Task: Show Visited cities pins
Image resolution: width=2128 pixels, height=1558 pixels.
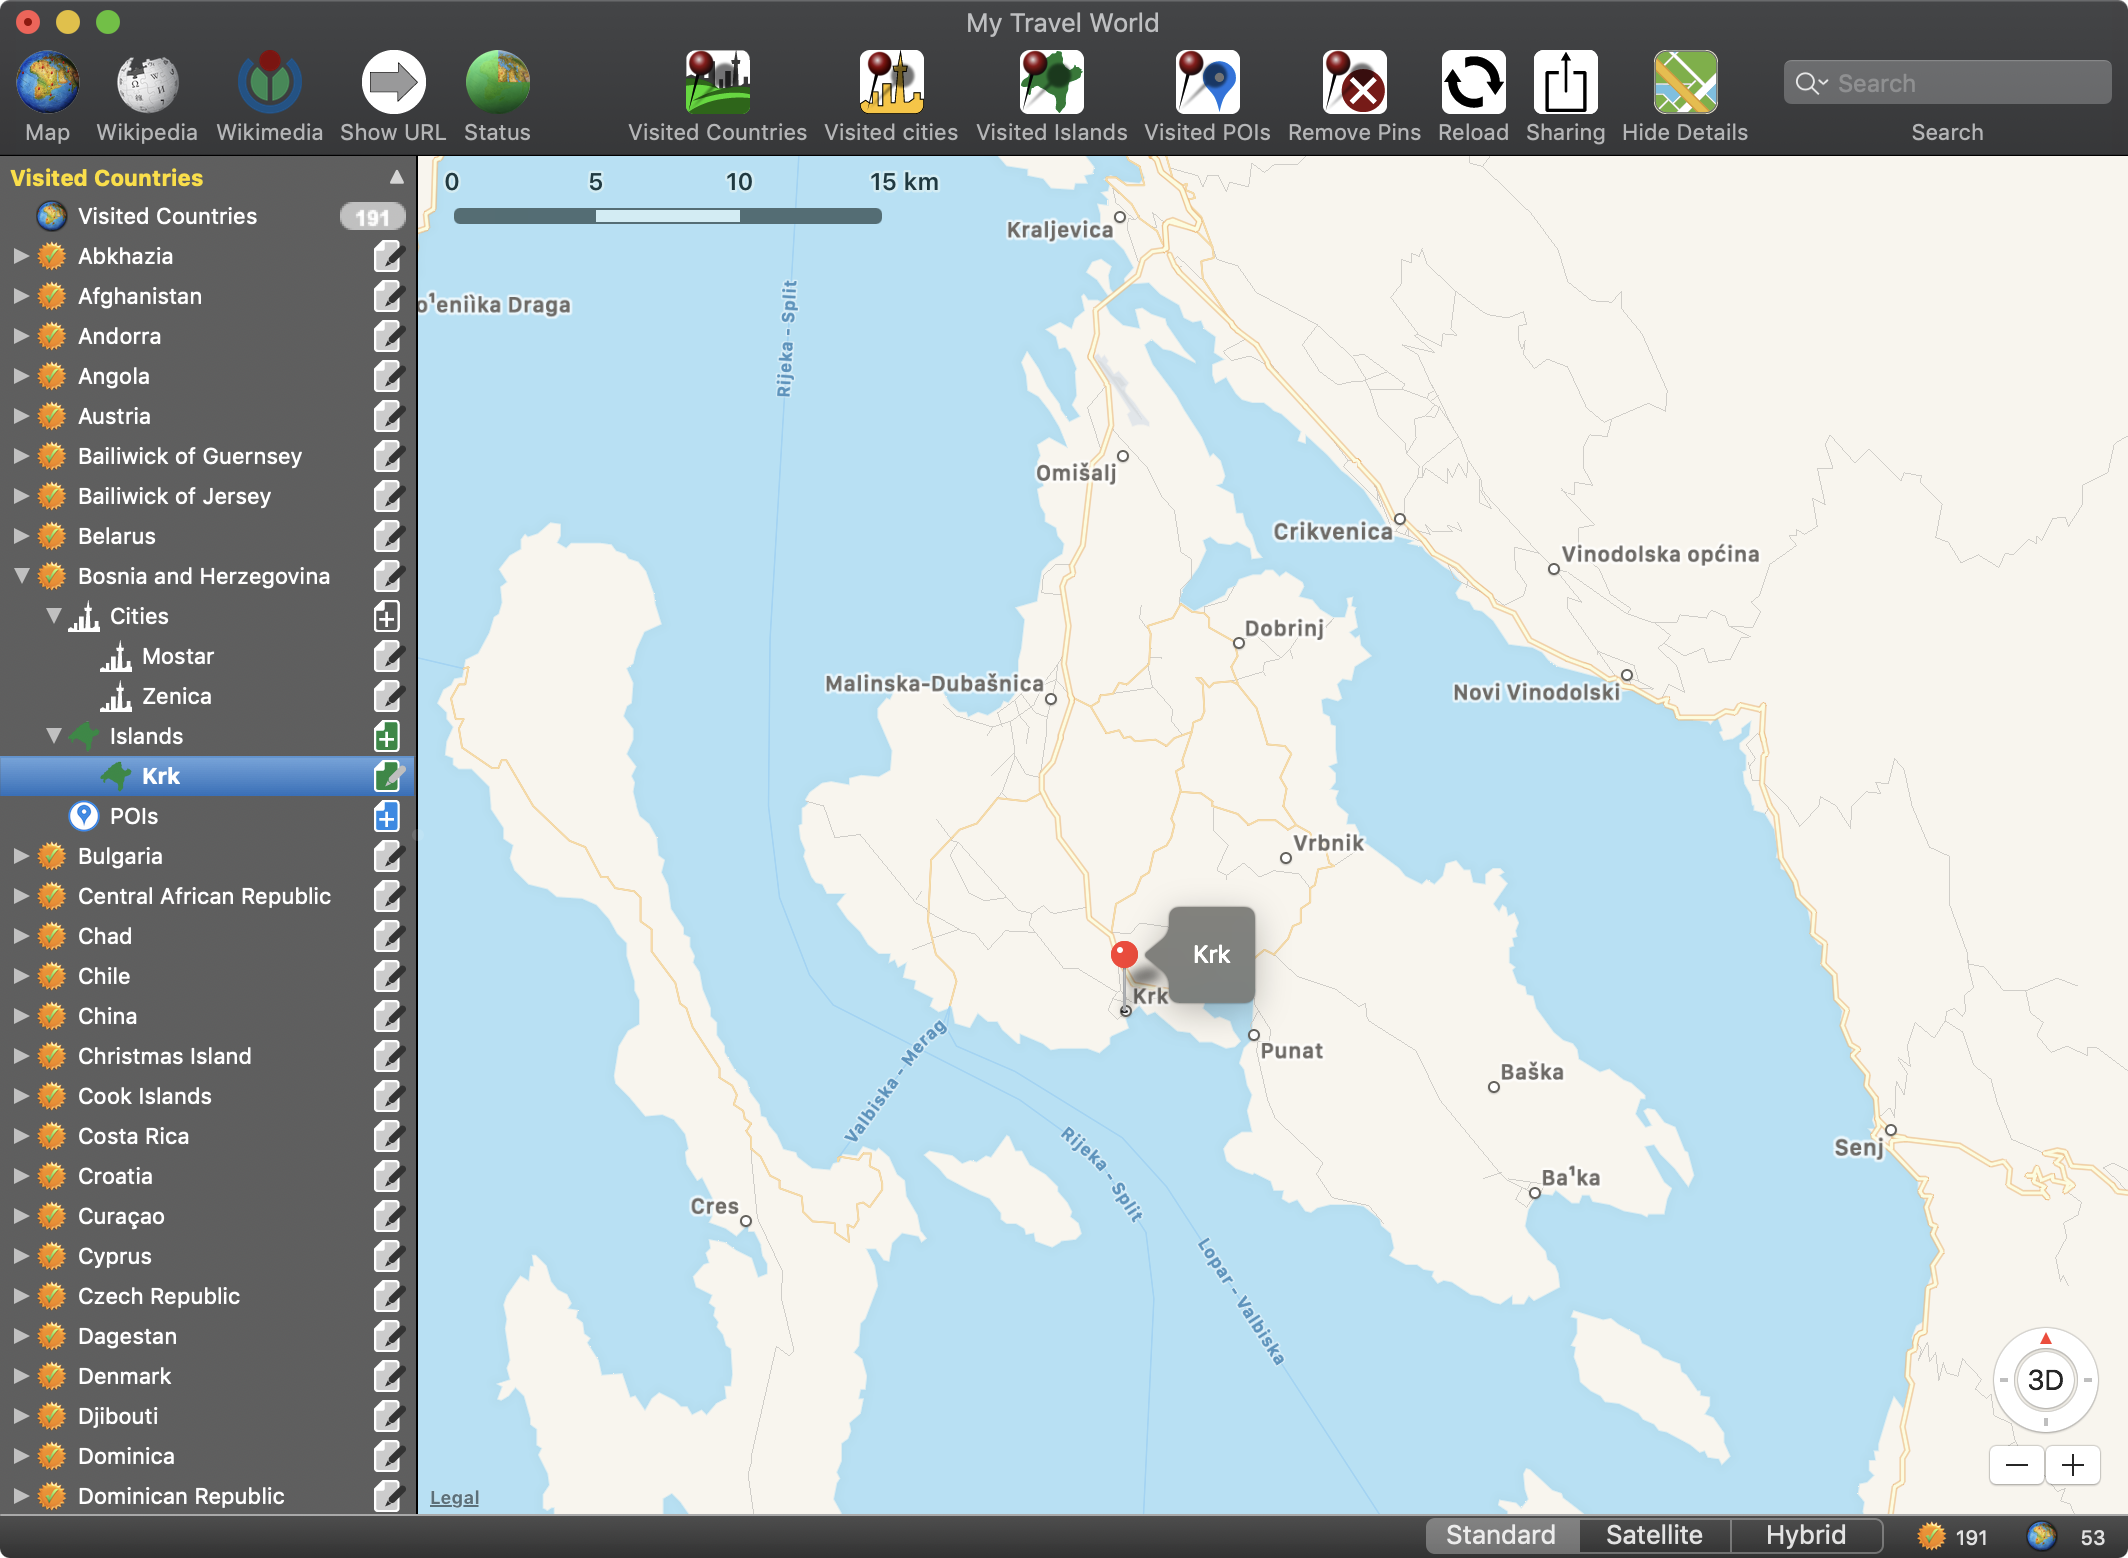Action: pyautogui.click(x=891, y=83)
